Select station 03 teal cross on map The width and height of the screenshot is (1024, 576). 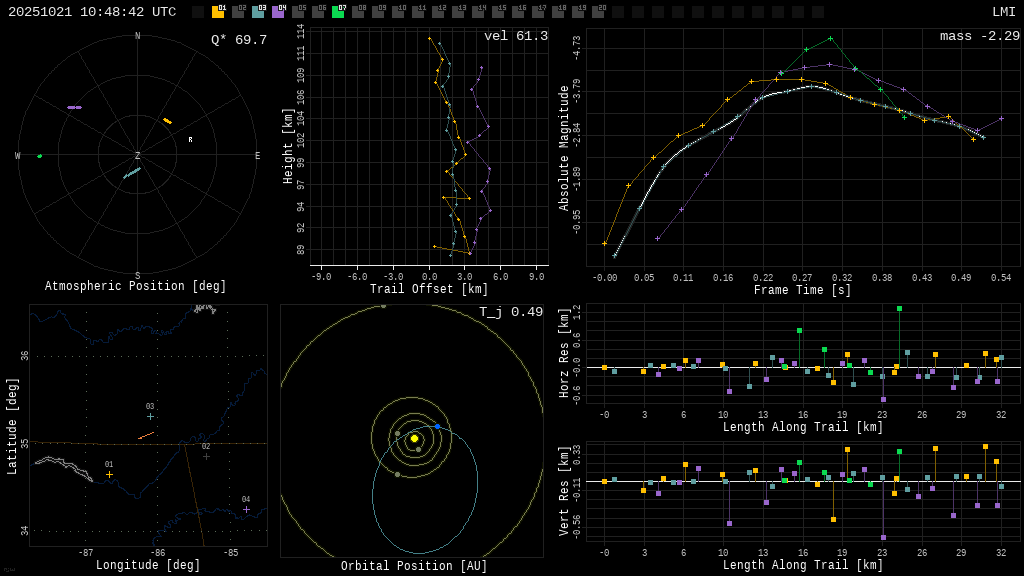[x=151, y=416]
